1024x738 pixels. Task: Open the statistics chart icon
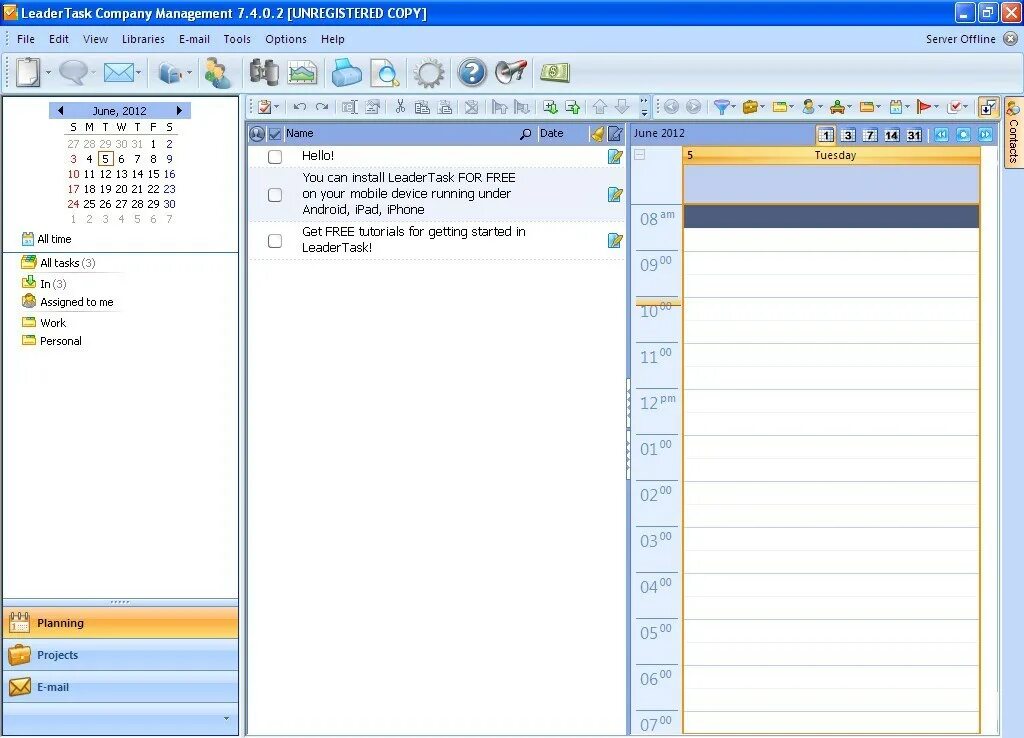coord(302,72)
